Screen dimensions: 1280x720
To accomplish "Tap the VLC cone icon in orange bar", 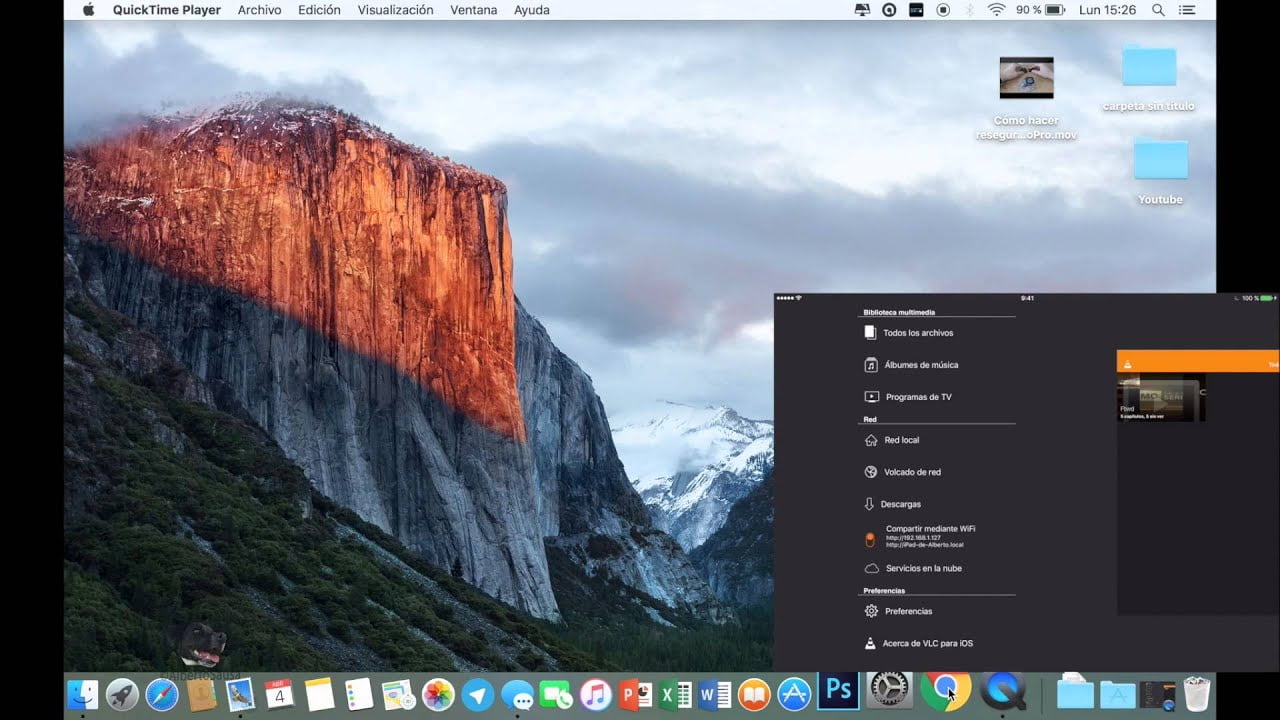I will point(1128,365).
